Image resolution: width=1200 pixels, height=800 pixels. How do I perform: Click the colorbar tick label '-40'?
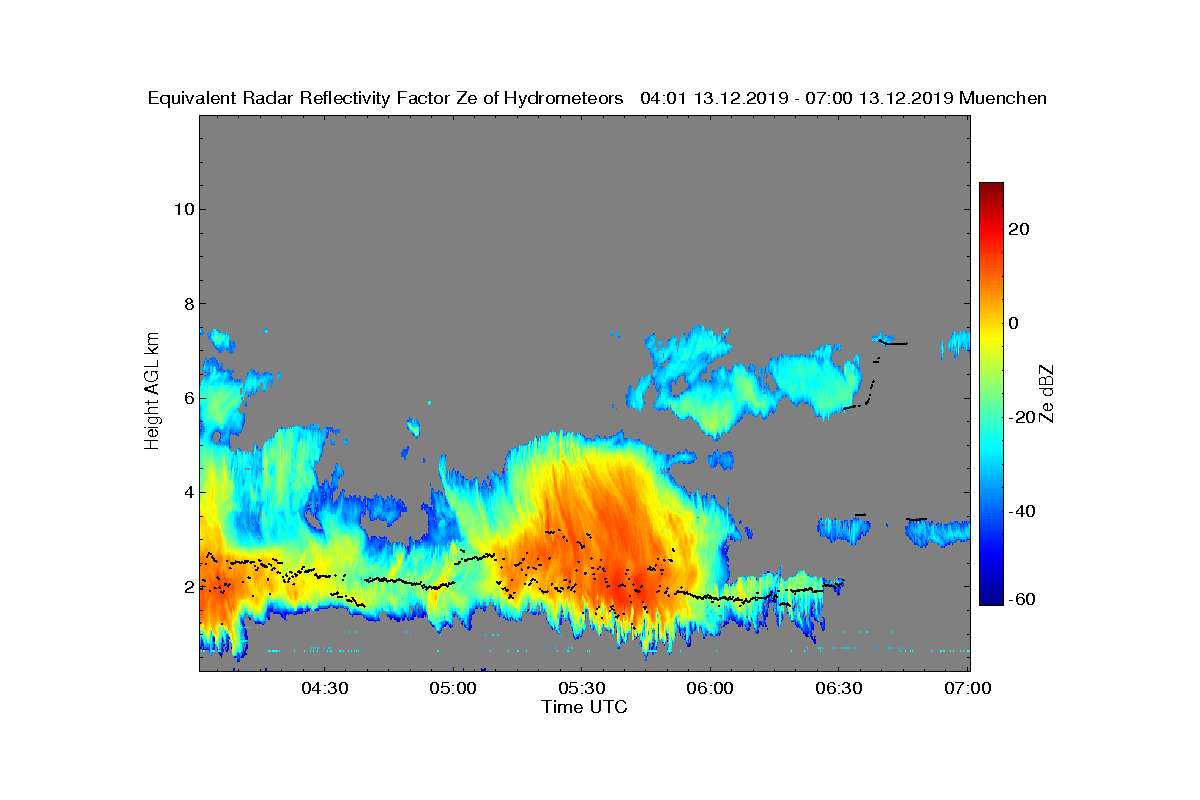pyautogui.click(x=1022, y=511)
